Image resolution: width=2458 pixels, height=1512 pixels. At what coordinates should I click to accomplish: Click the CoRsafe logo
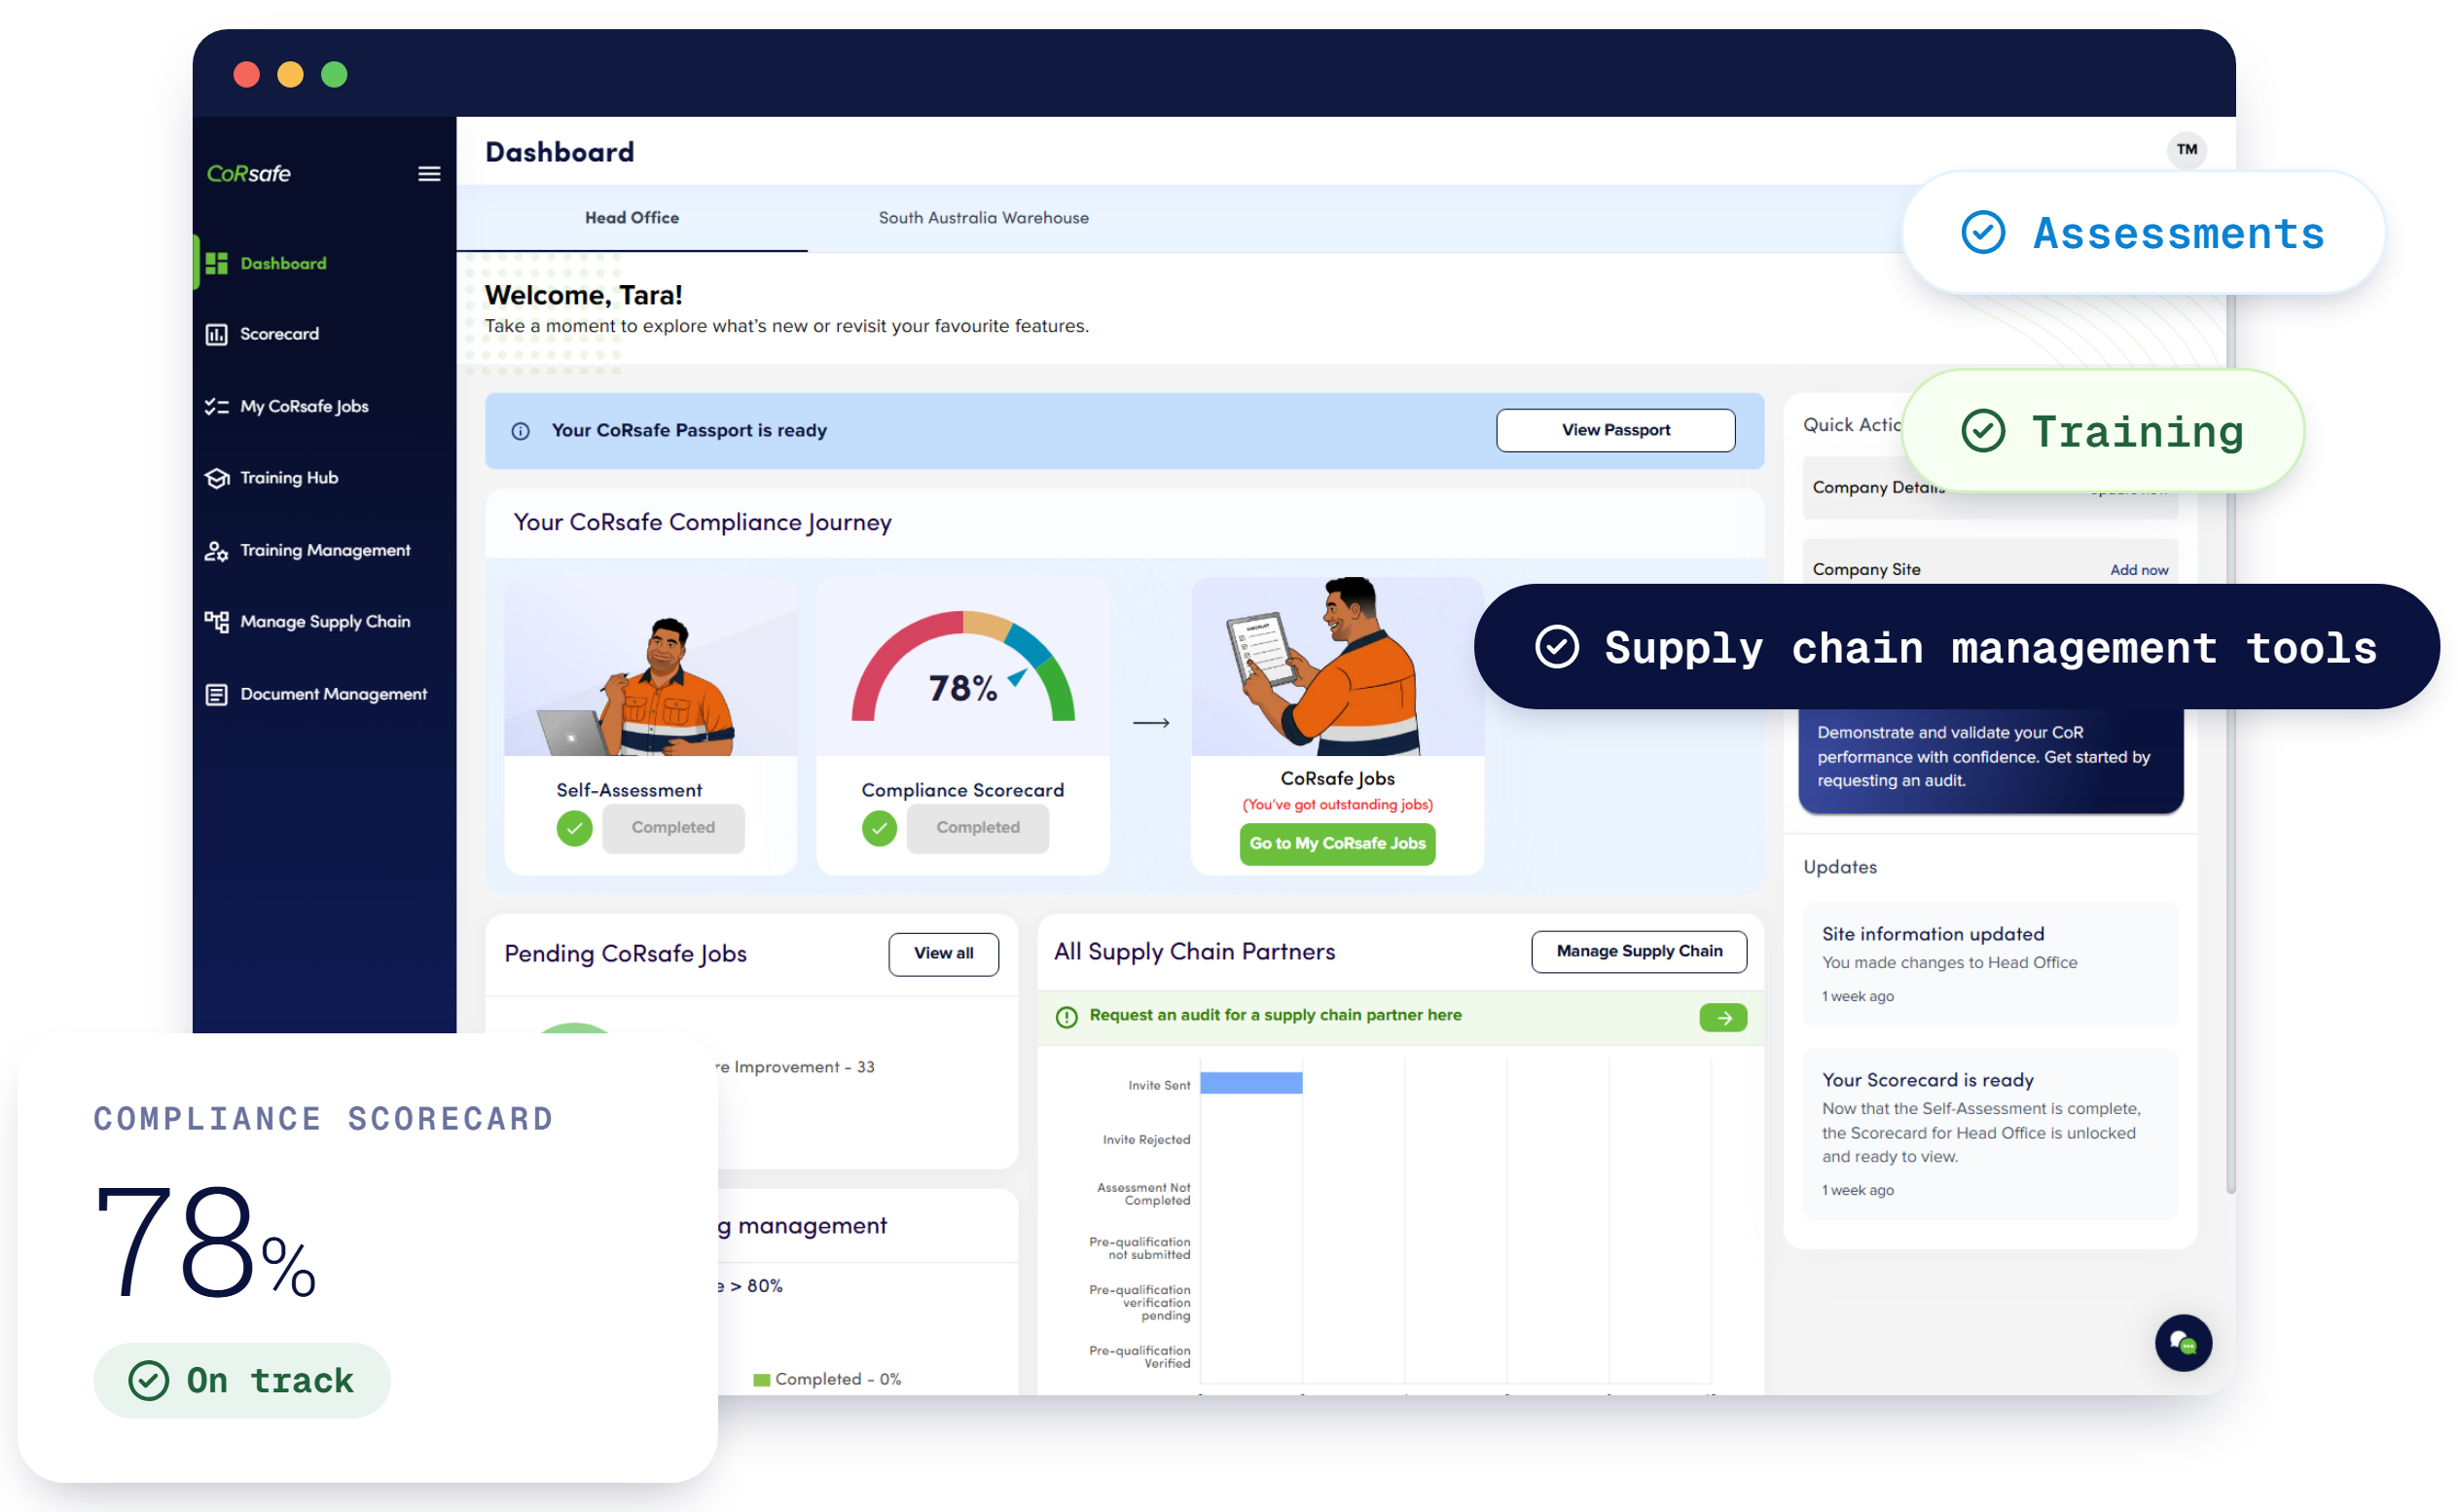point(248,174)
